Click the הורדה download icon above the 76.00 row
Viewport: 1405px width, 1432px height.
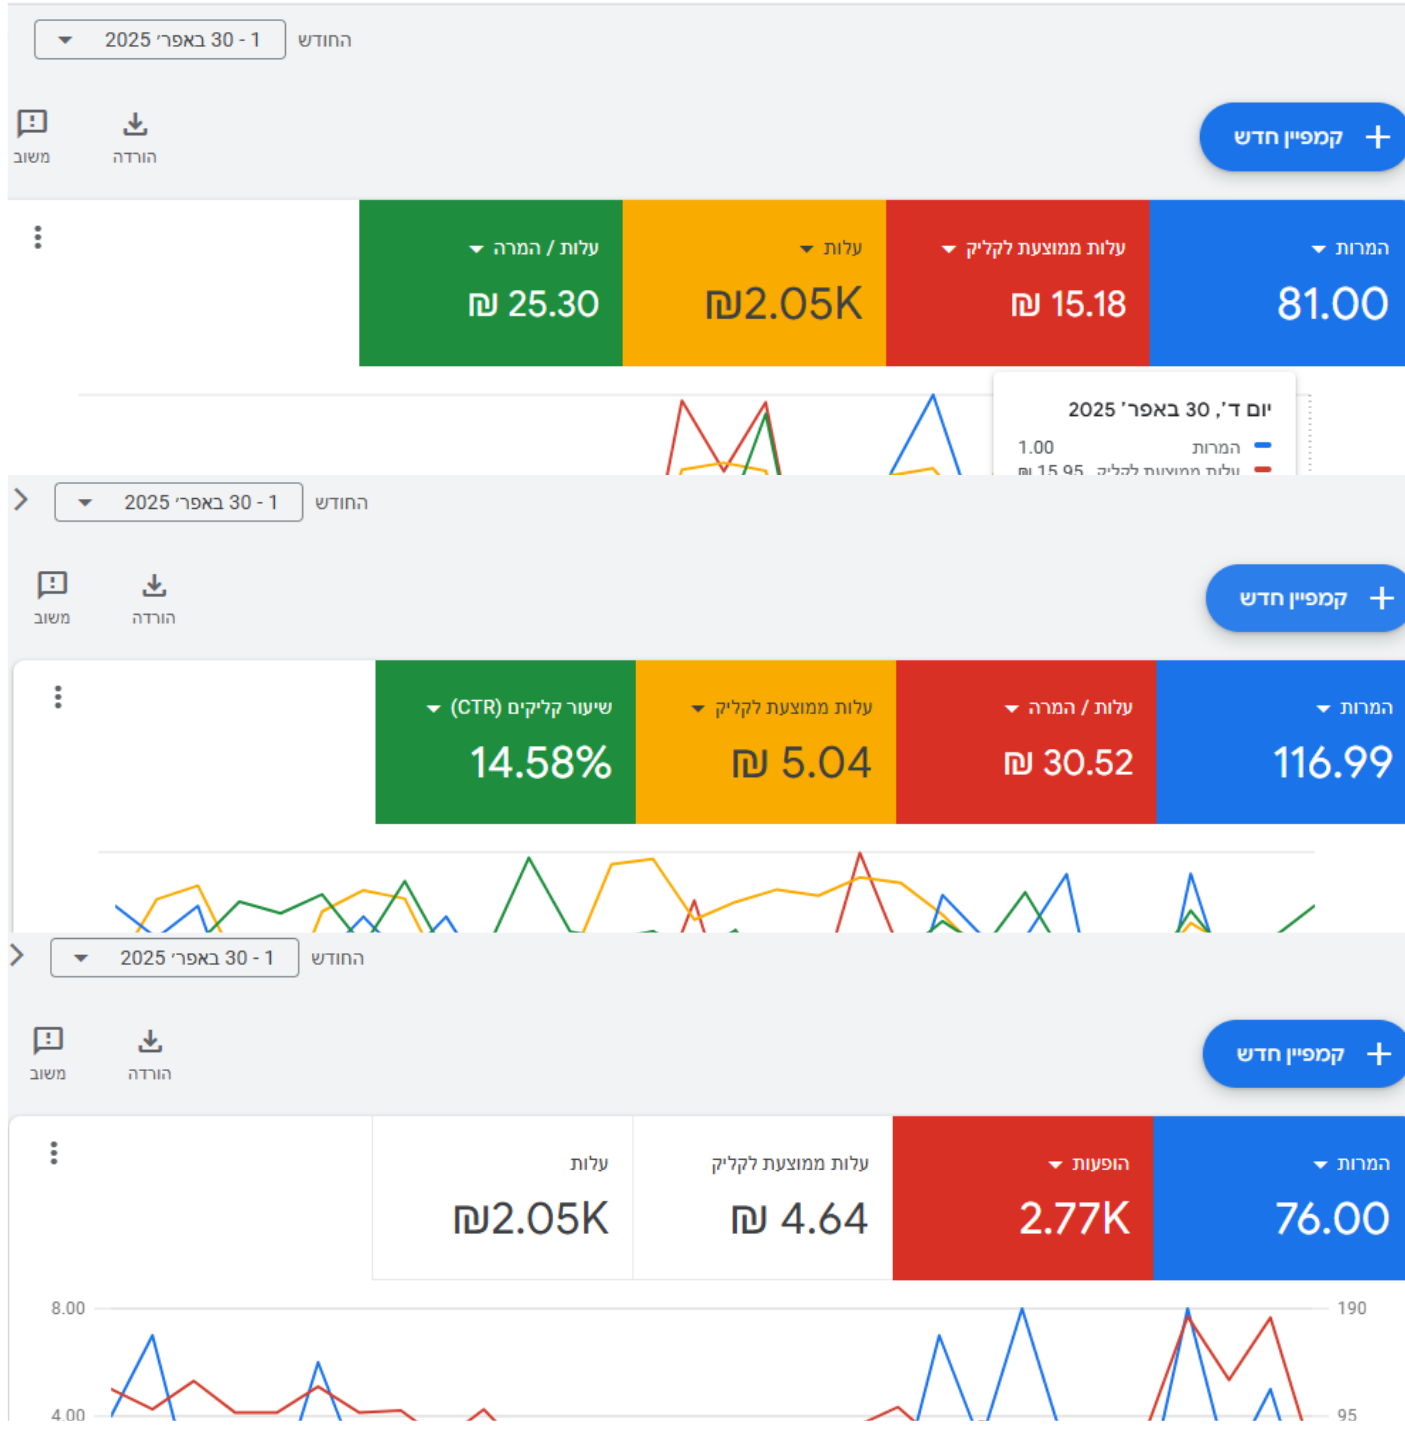pos(150,1042)
